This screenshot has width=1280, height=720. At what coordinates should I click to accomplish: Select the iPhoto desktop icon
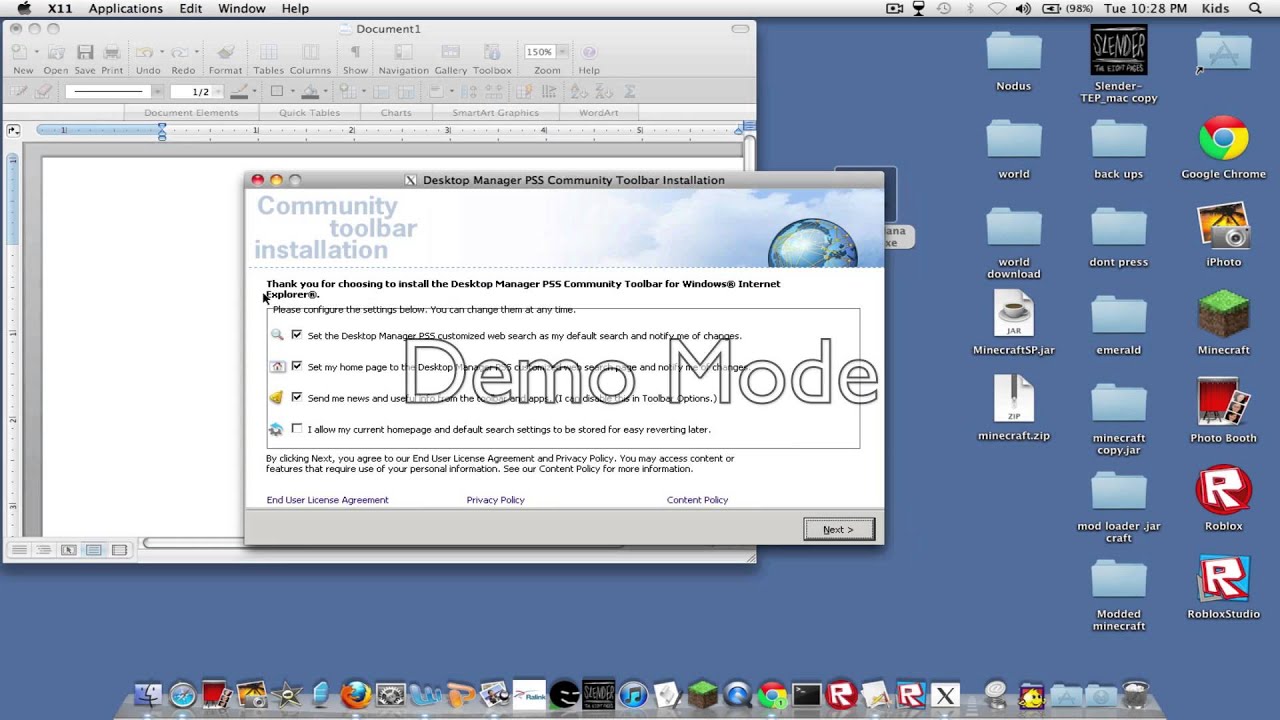tap(1223, 227)
